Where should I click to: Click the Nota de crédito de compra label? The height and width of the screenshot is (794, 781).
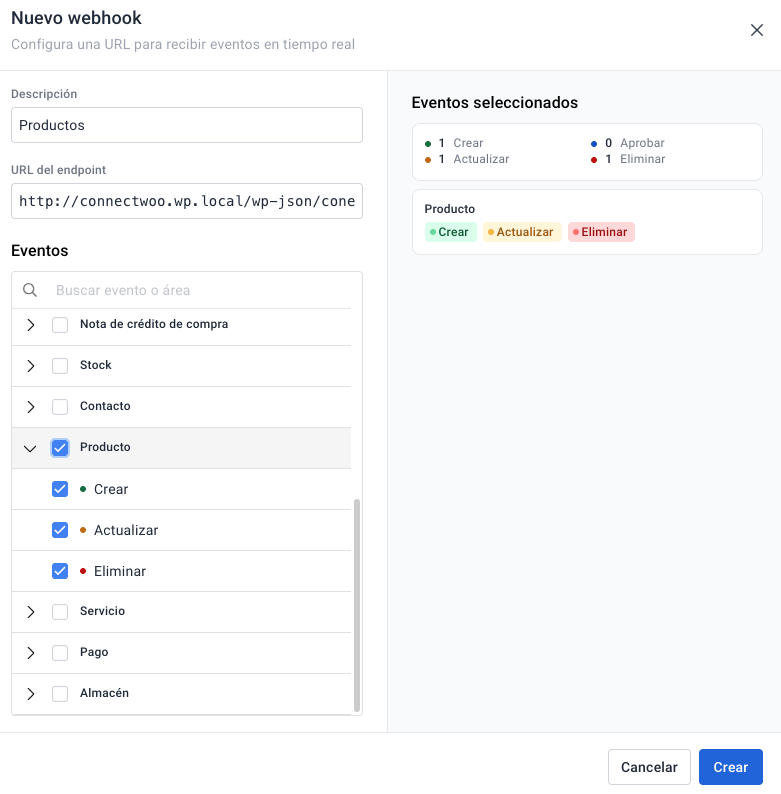pyautogui.click(x=154, y=324)
